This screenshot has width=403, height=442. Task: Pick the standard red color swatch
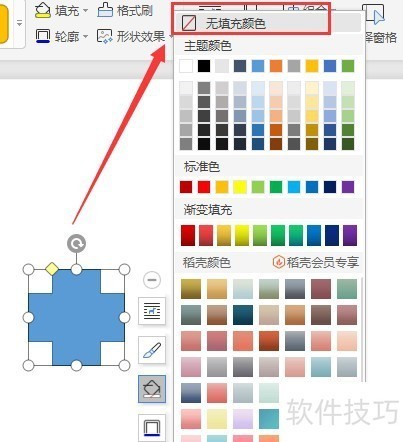204,187
